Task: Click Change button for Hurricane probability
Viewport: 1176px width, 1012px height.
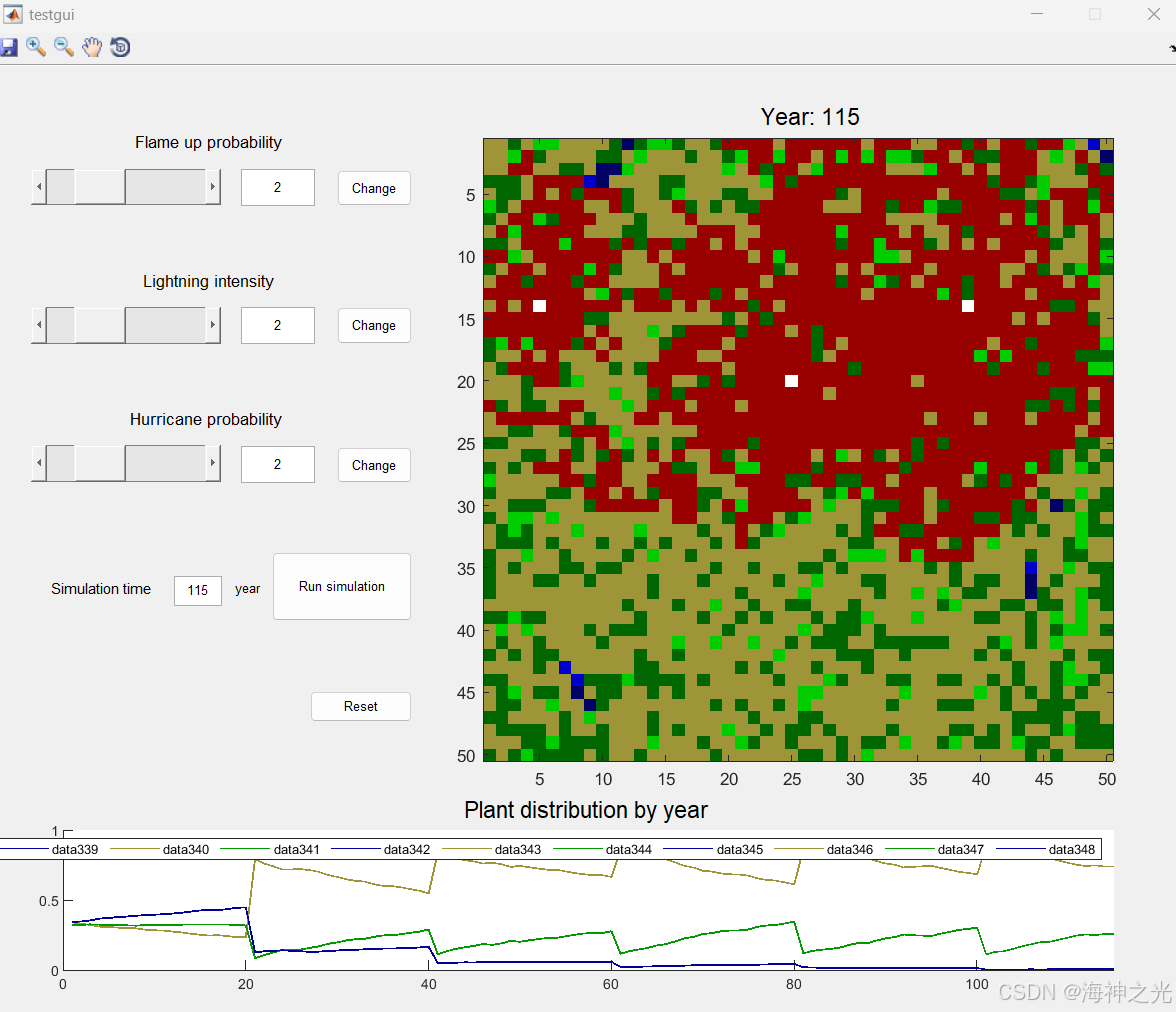Action: pos(374,465)
